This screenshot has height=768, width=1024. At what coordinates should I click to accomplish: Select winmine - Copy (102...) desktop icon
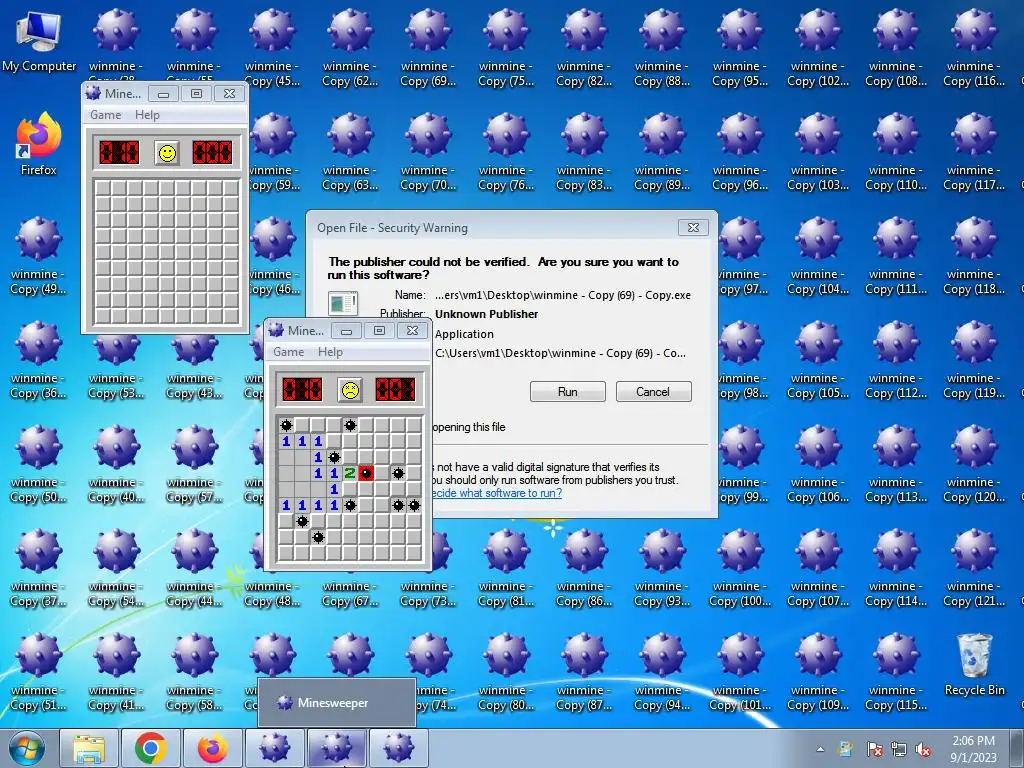818,46
